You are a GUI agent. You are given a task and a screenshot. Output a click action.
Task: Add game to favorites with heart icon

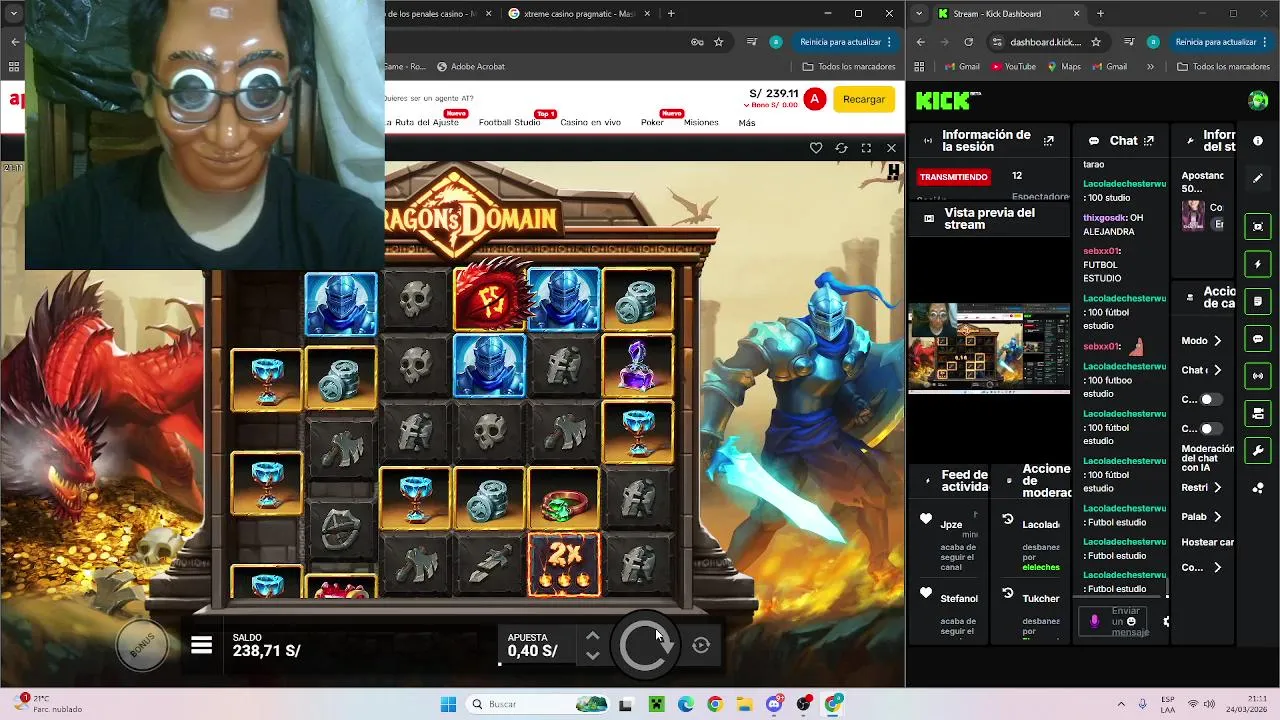tap(816, 148)
